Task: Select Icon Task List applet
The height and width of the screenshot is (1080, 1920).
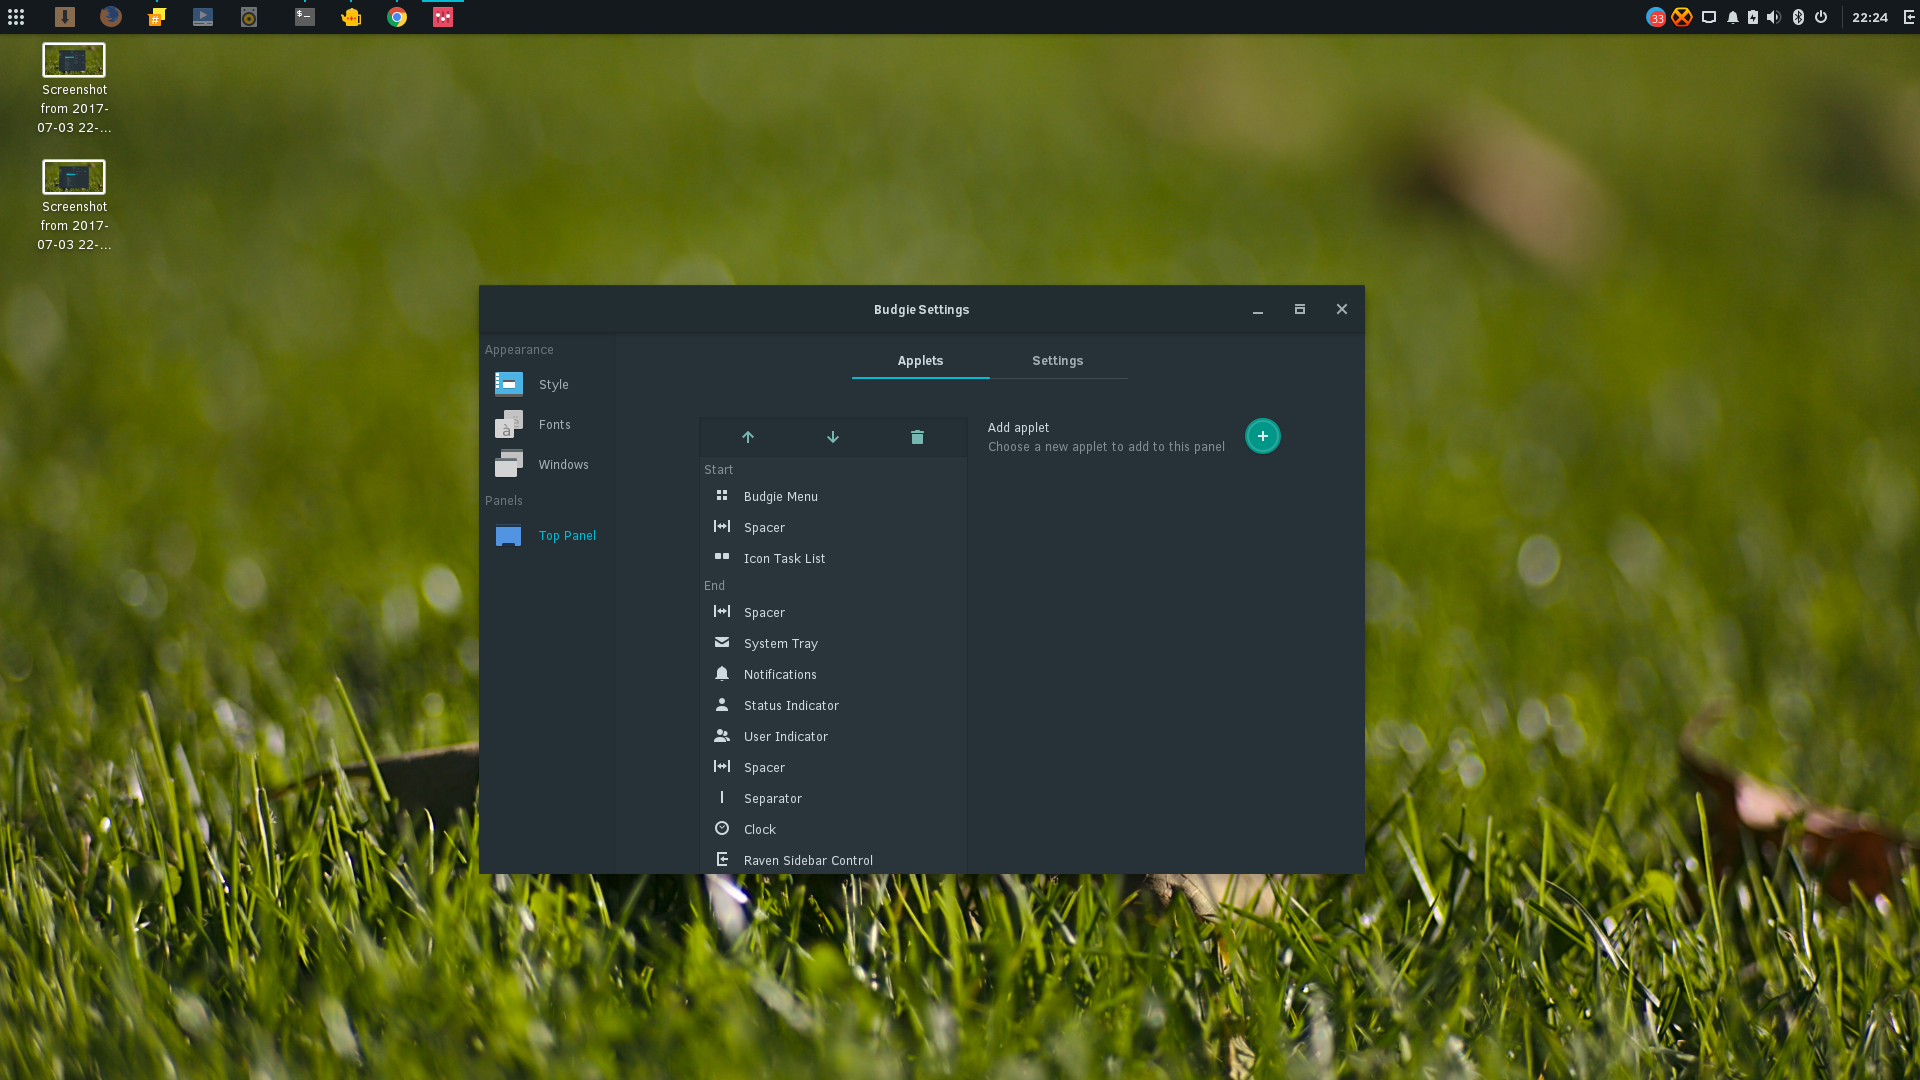Action: click(833, 559)
